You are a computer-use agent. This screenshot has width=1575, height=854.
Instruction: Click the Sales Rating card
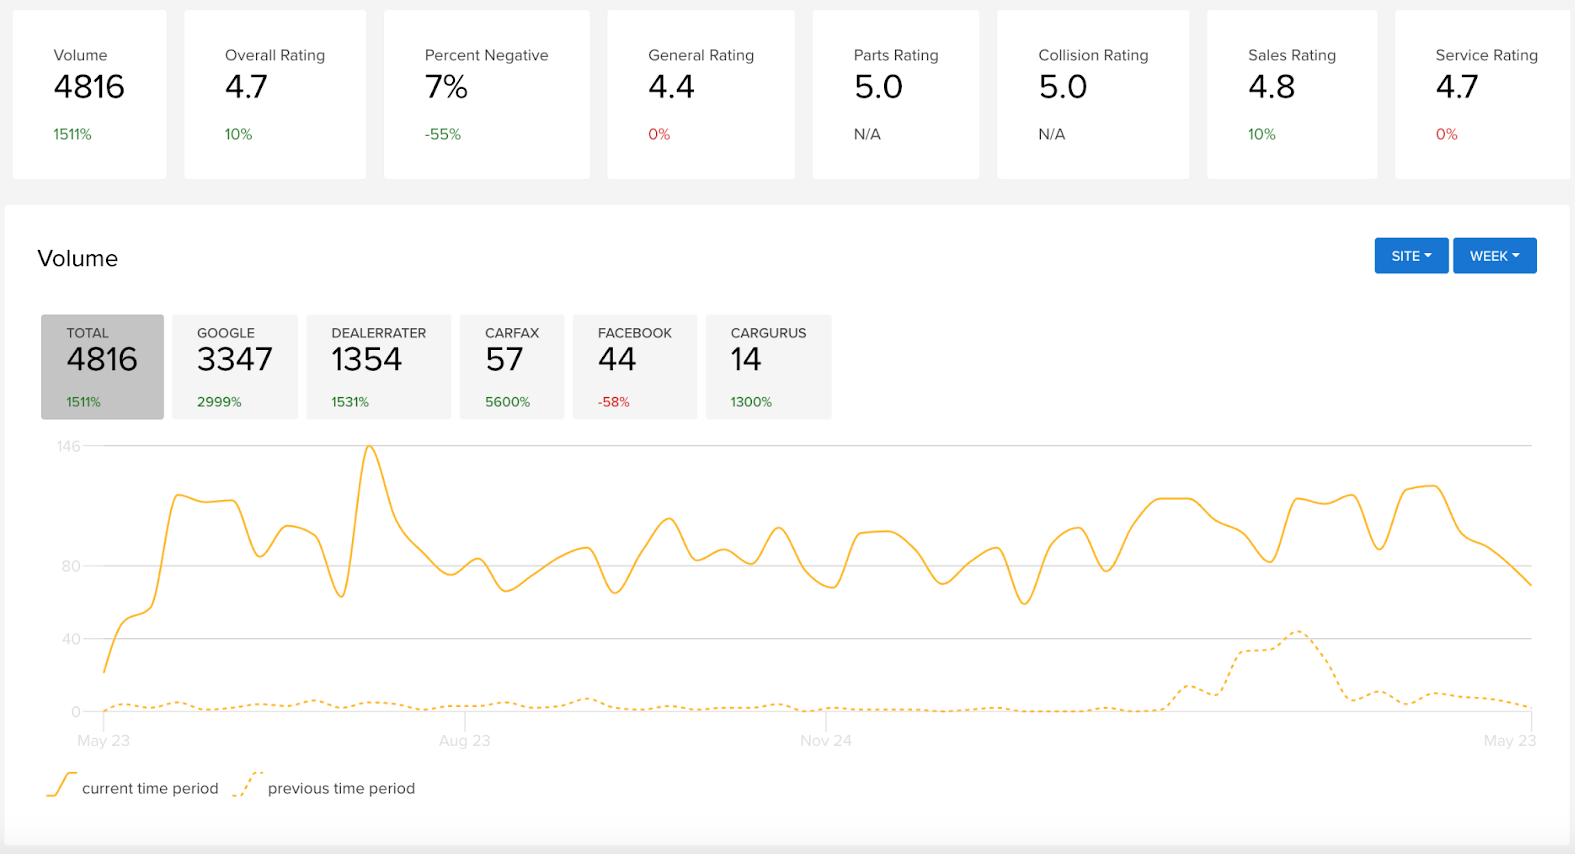click(1291, 95)
